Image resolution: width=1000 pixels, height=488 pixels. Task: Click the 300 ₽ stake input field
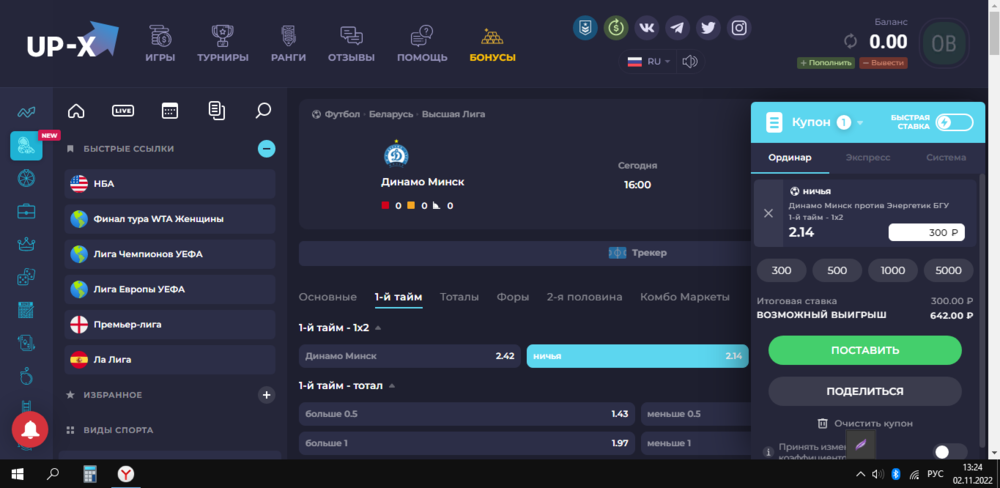pos(927,233)
